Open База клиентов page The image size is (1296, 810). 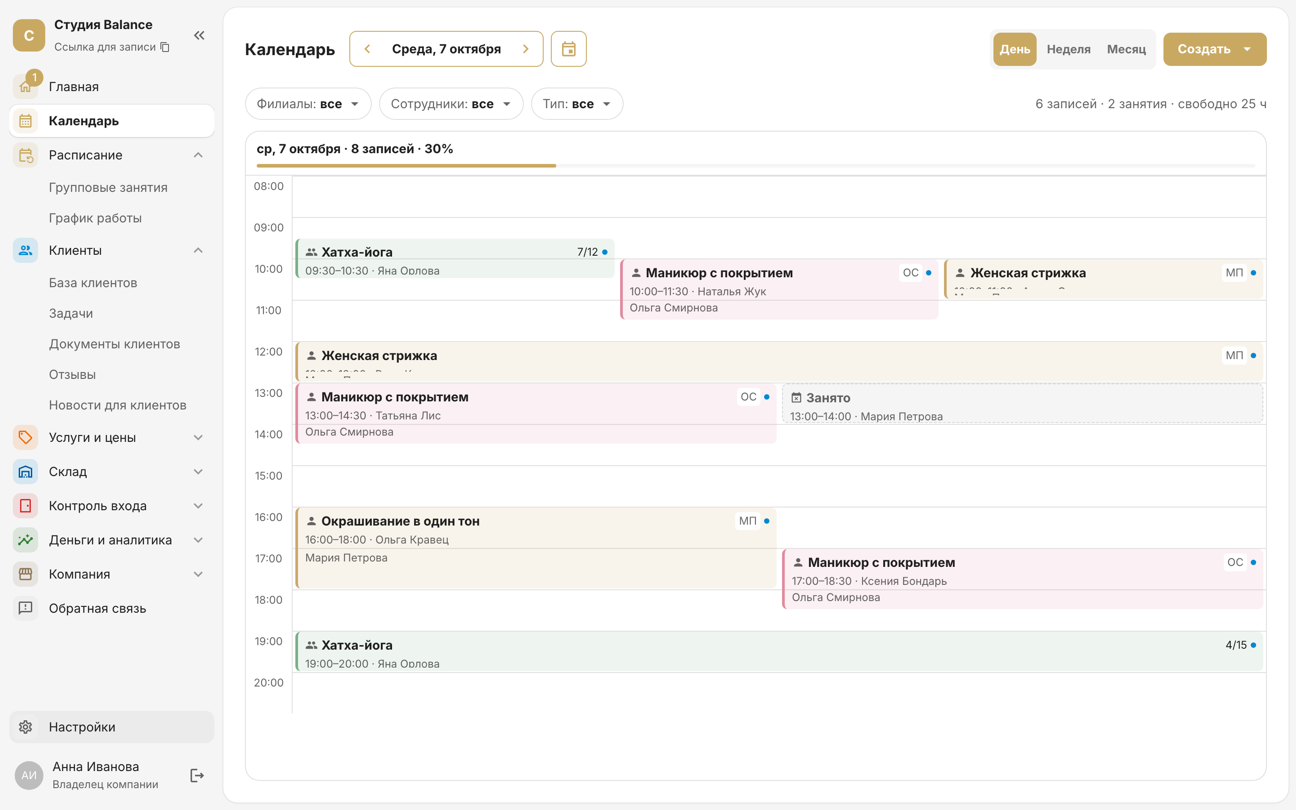[x=93, y=283]
